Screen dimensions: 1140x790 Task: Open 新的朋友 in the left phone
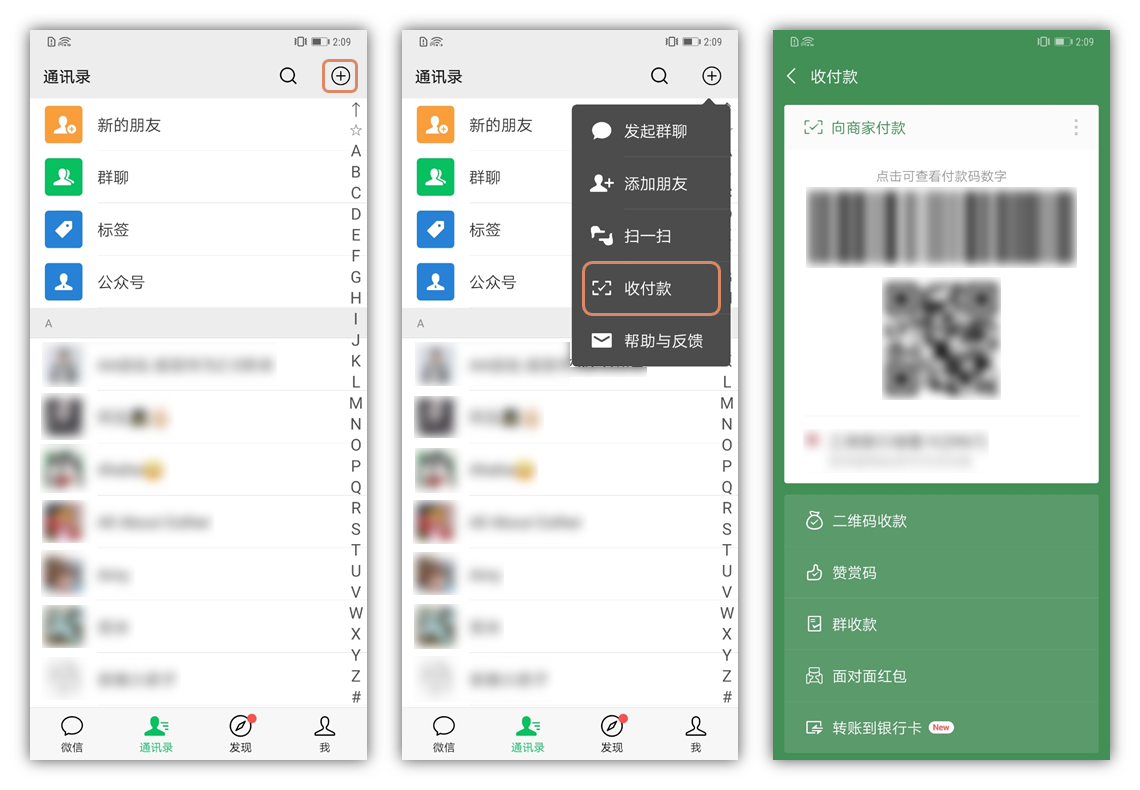click(189, 125)
